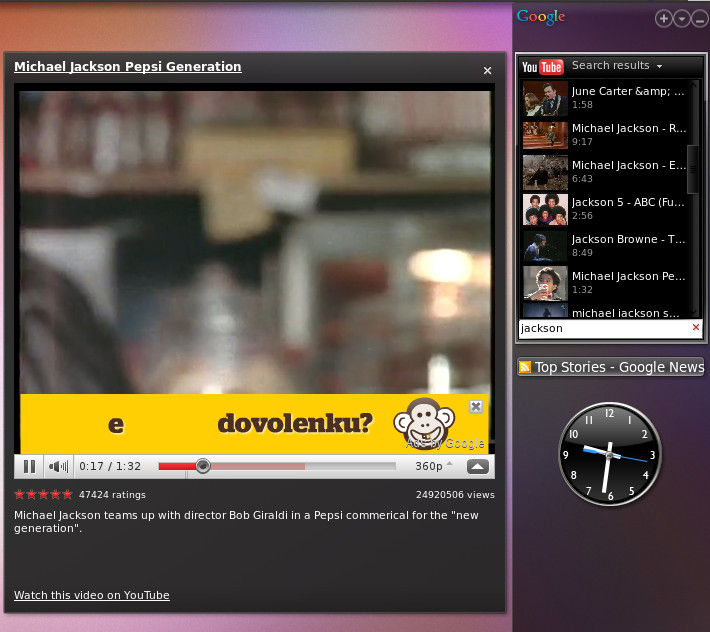Click the video progress slider knob
Image resolution: width=710 pixels, height=632 pixels.
[x=203, y=466]
